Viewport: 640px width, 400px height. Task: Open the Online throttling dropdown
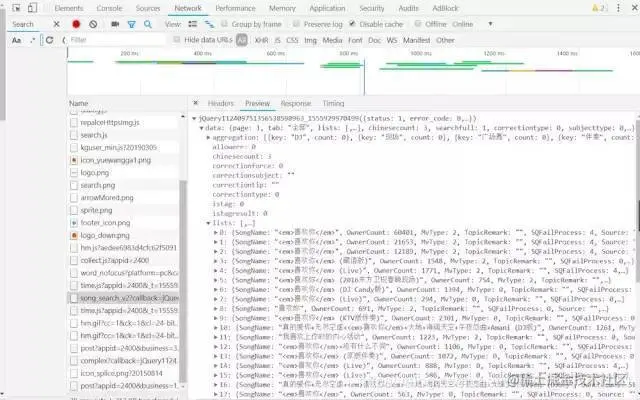472,24
